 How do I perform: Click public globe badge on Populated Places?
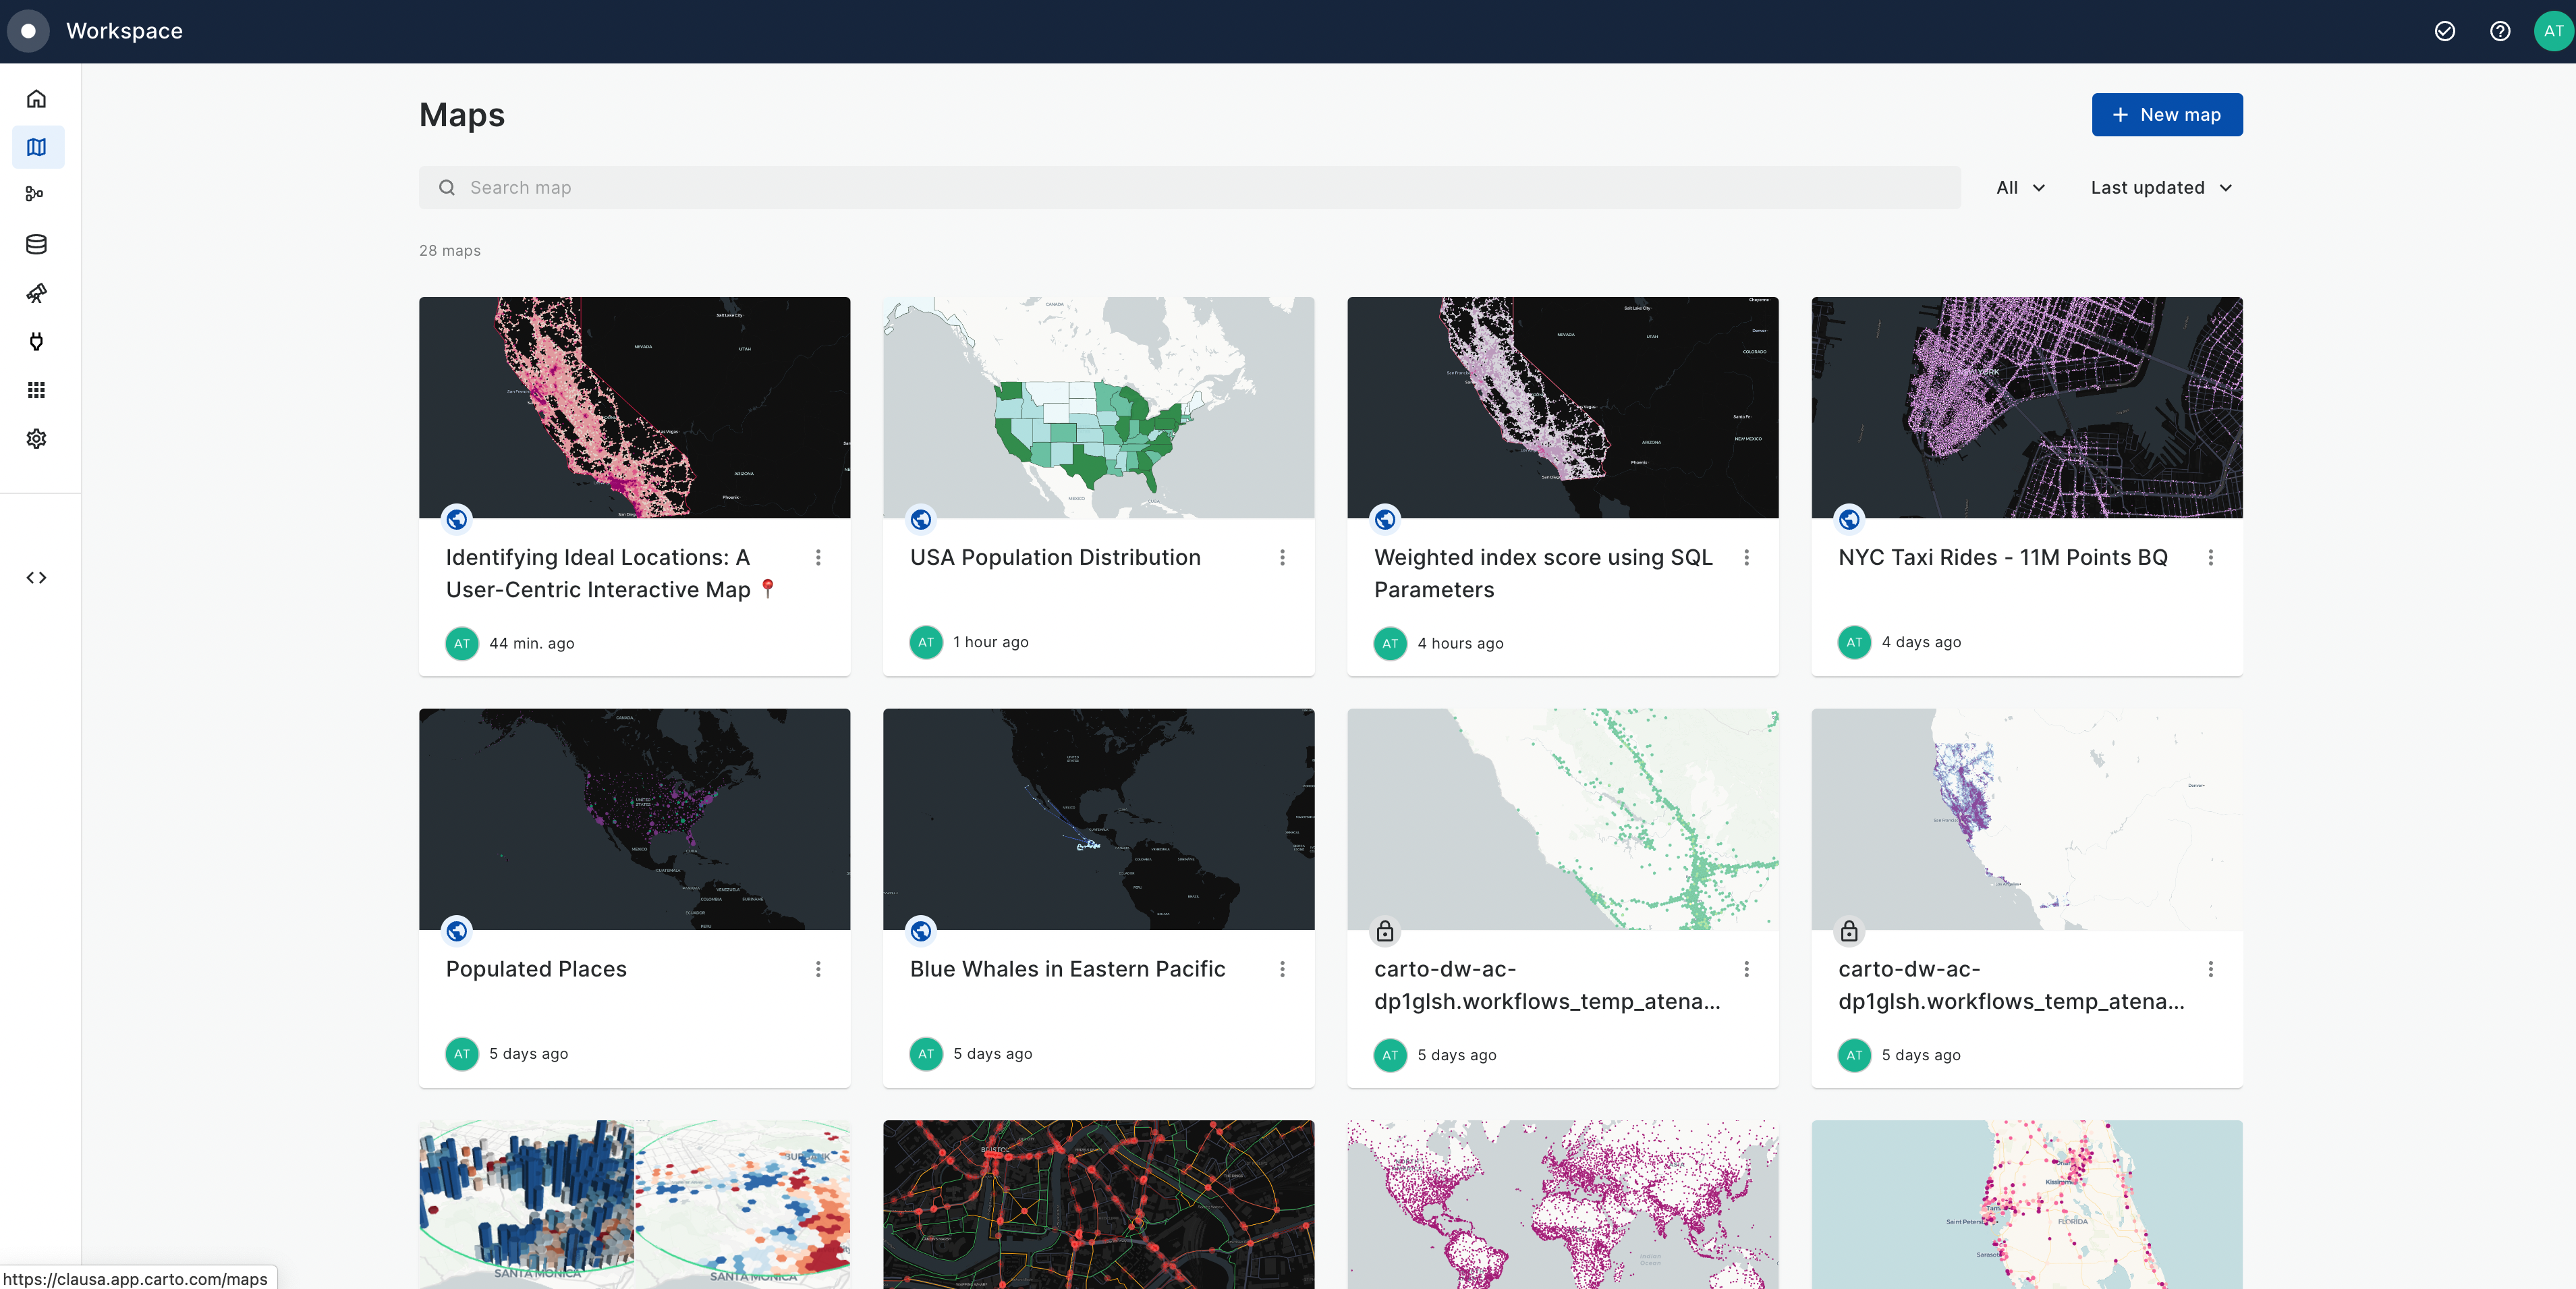point(456,931)
